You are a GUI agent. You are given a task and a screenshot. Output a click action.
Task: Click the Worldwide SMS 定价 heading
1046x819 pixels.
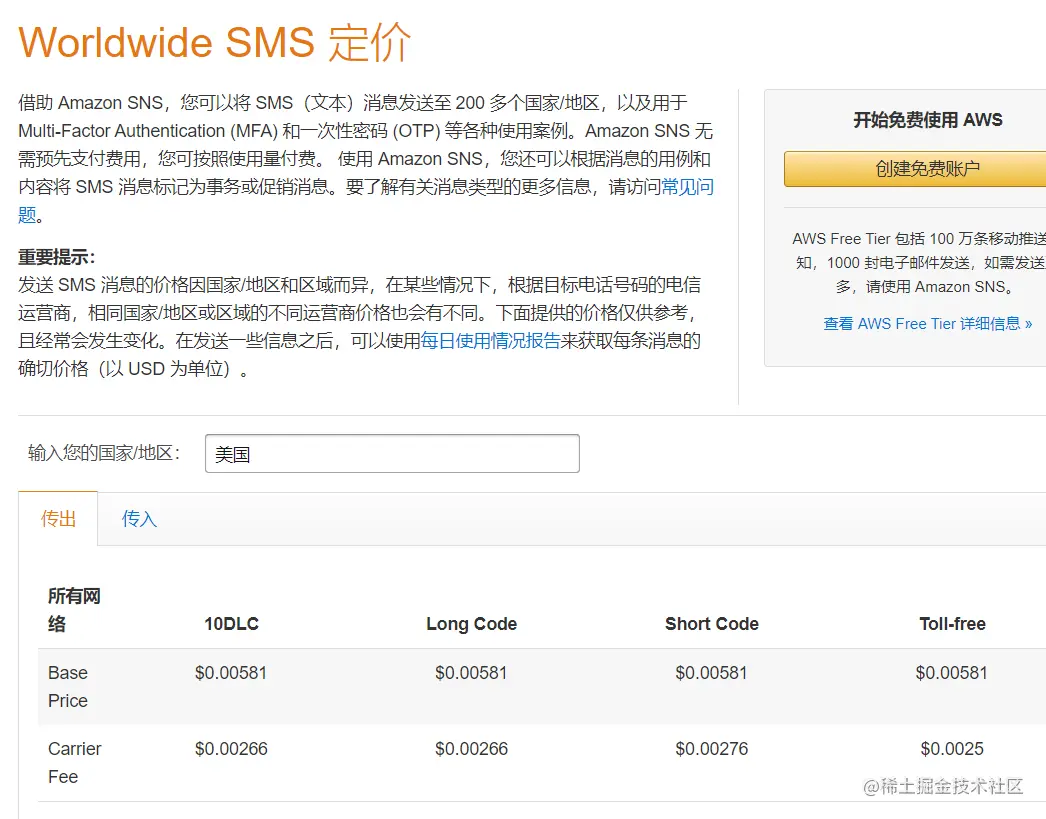tap(216, 42)
